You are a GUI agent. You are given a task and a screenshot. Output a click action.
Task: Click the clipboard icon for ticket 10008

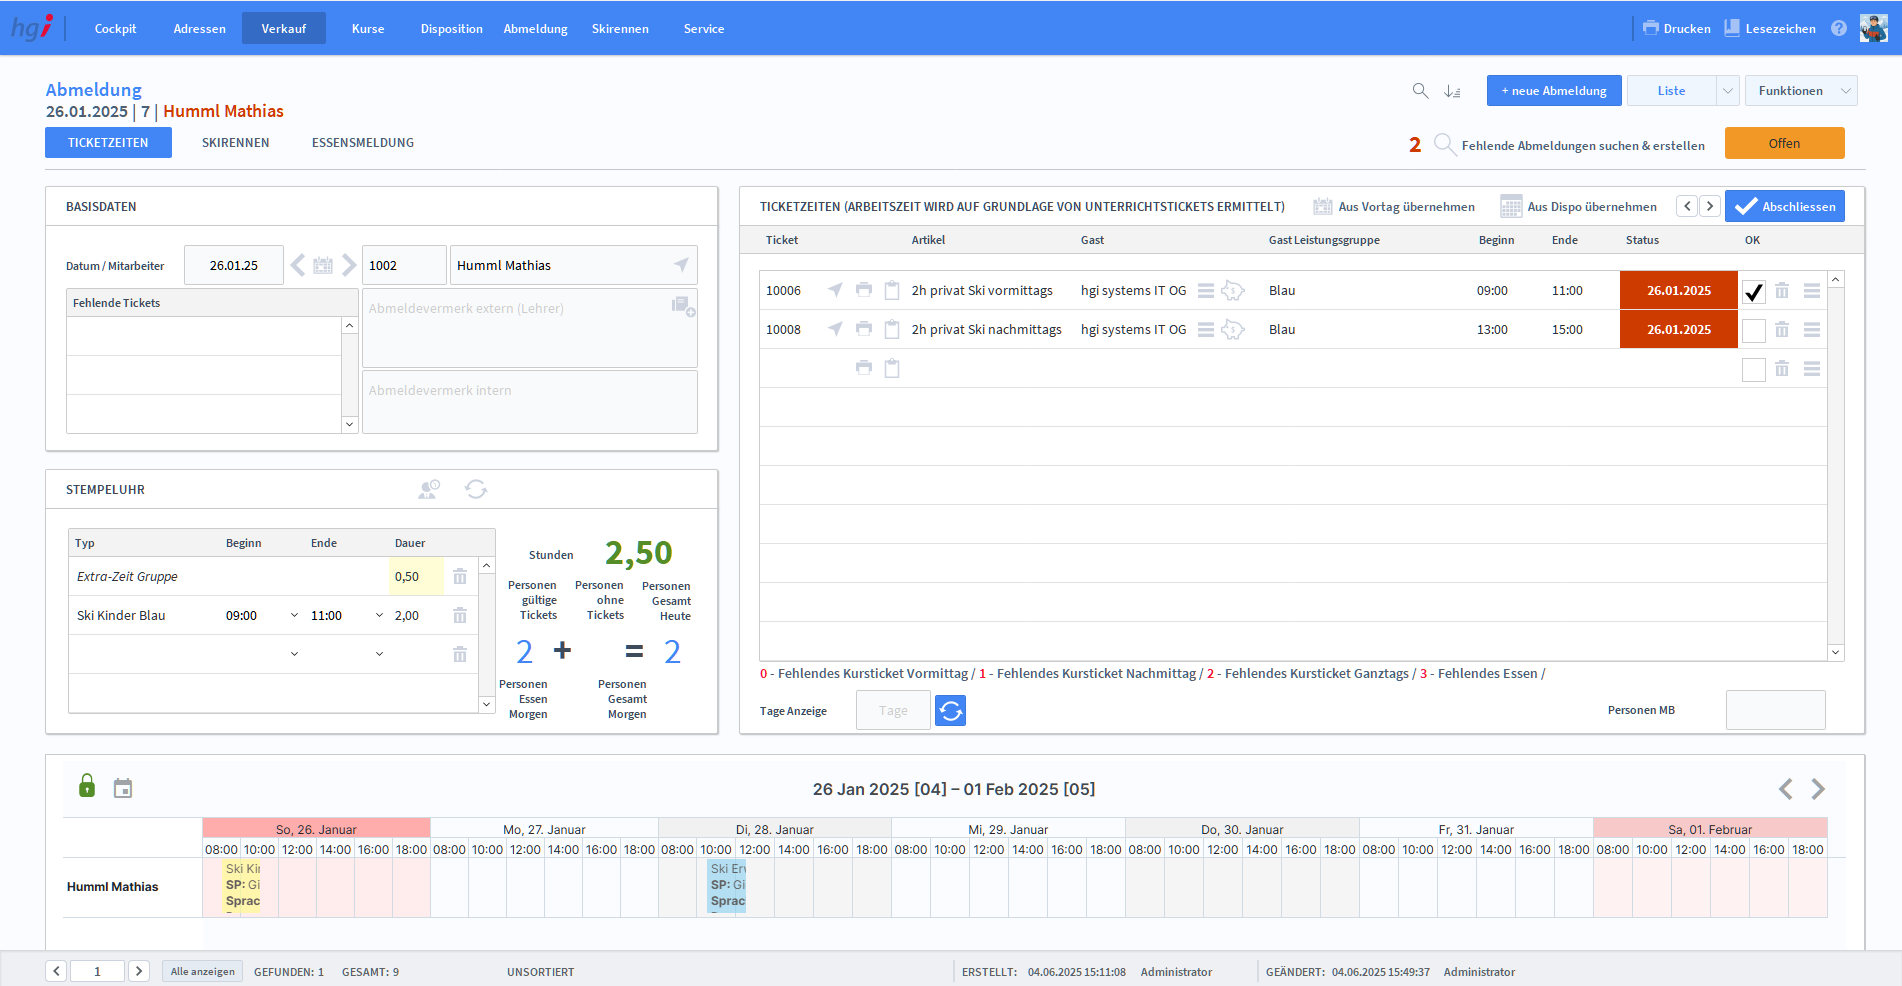tap(892, 330)
